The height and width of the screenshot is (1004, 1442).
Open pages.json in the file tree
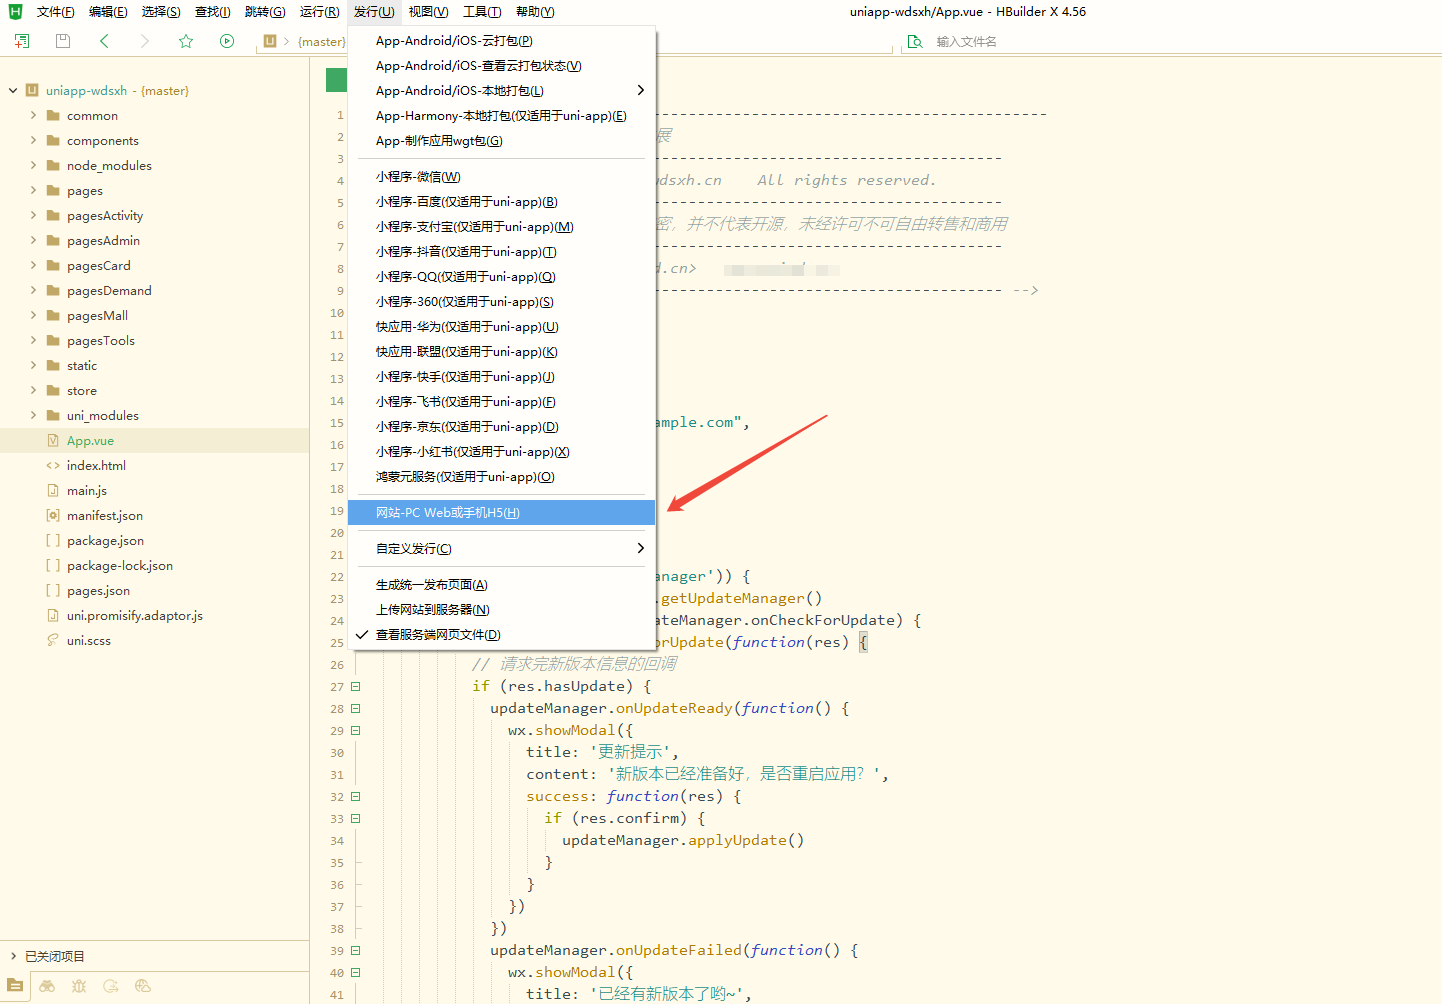click(98, 590)
